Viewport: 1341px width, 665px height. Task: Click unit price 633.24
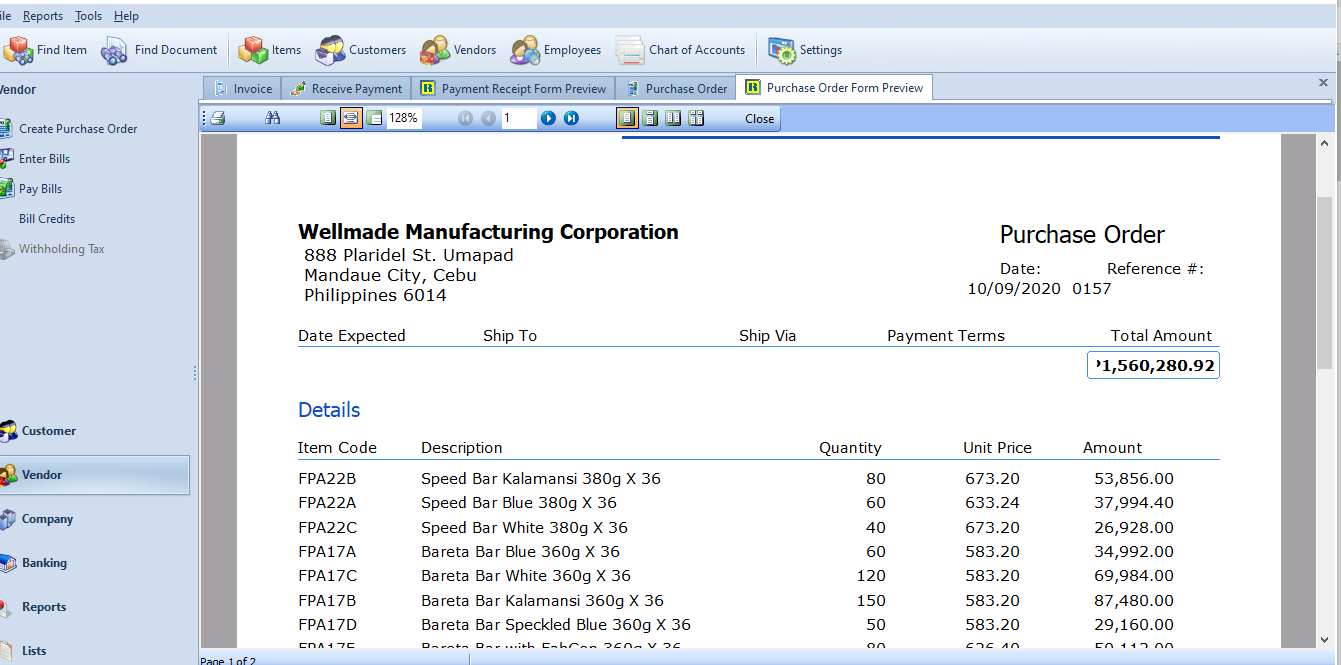[x=992, y=503]
